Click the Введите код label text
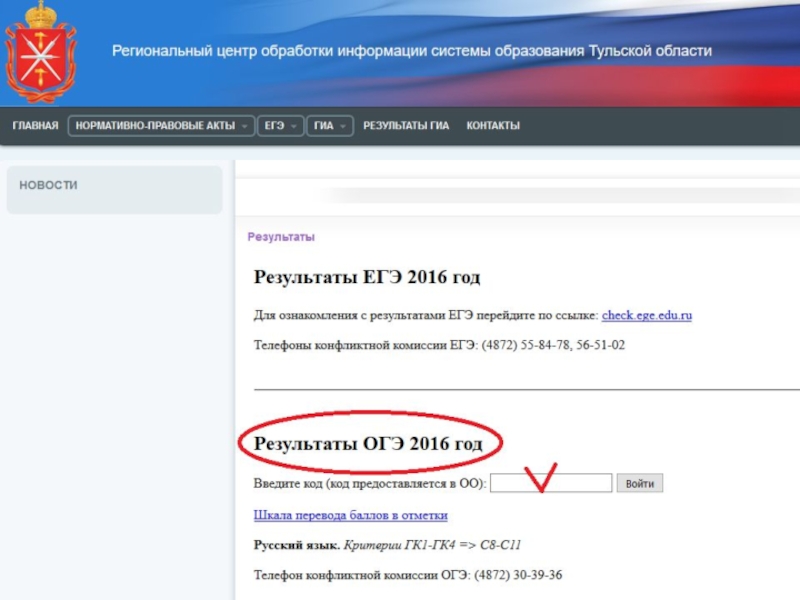 click(370, 483)
